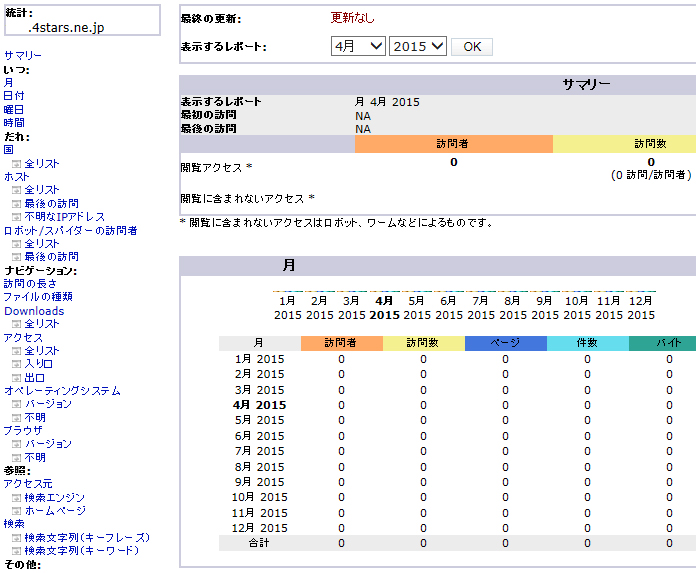Click the icon next to ホームページ
696x573 pixels.
click(x=16, y=511)
